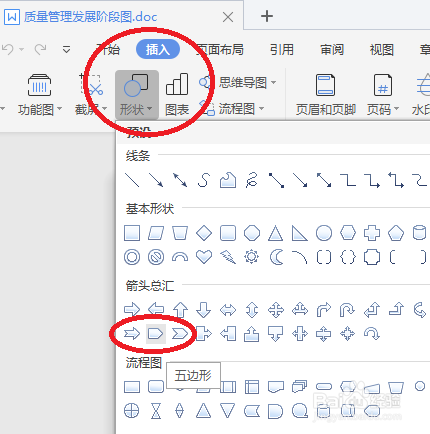430x434 pixels.
Task: Select the crescent moon shape
Action: (276, 257)
